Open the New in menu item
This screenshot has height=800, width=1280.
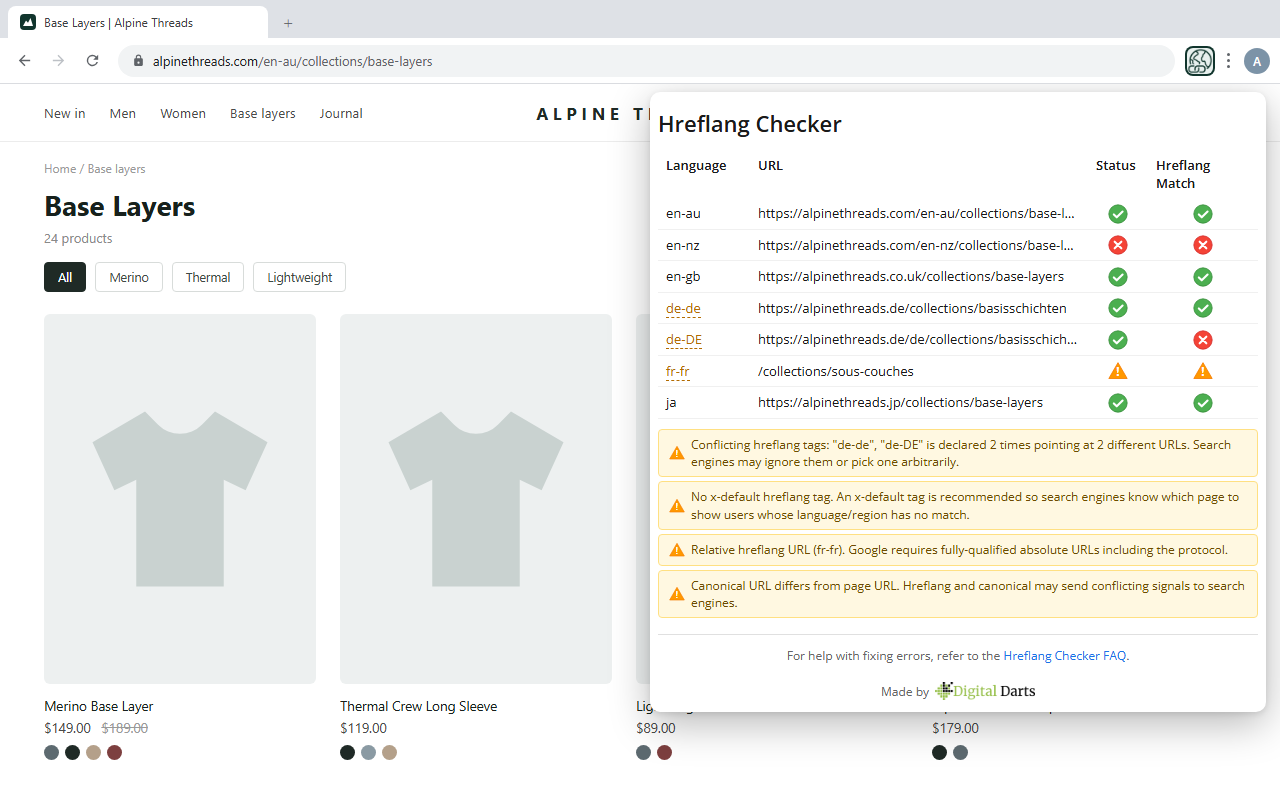click(x=65, y=114)
